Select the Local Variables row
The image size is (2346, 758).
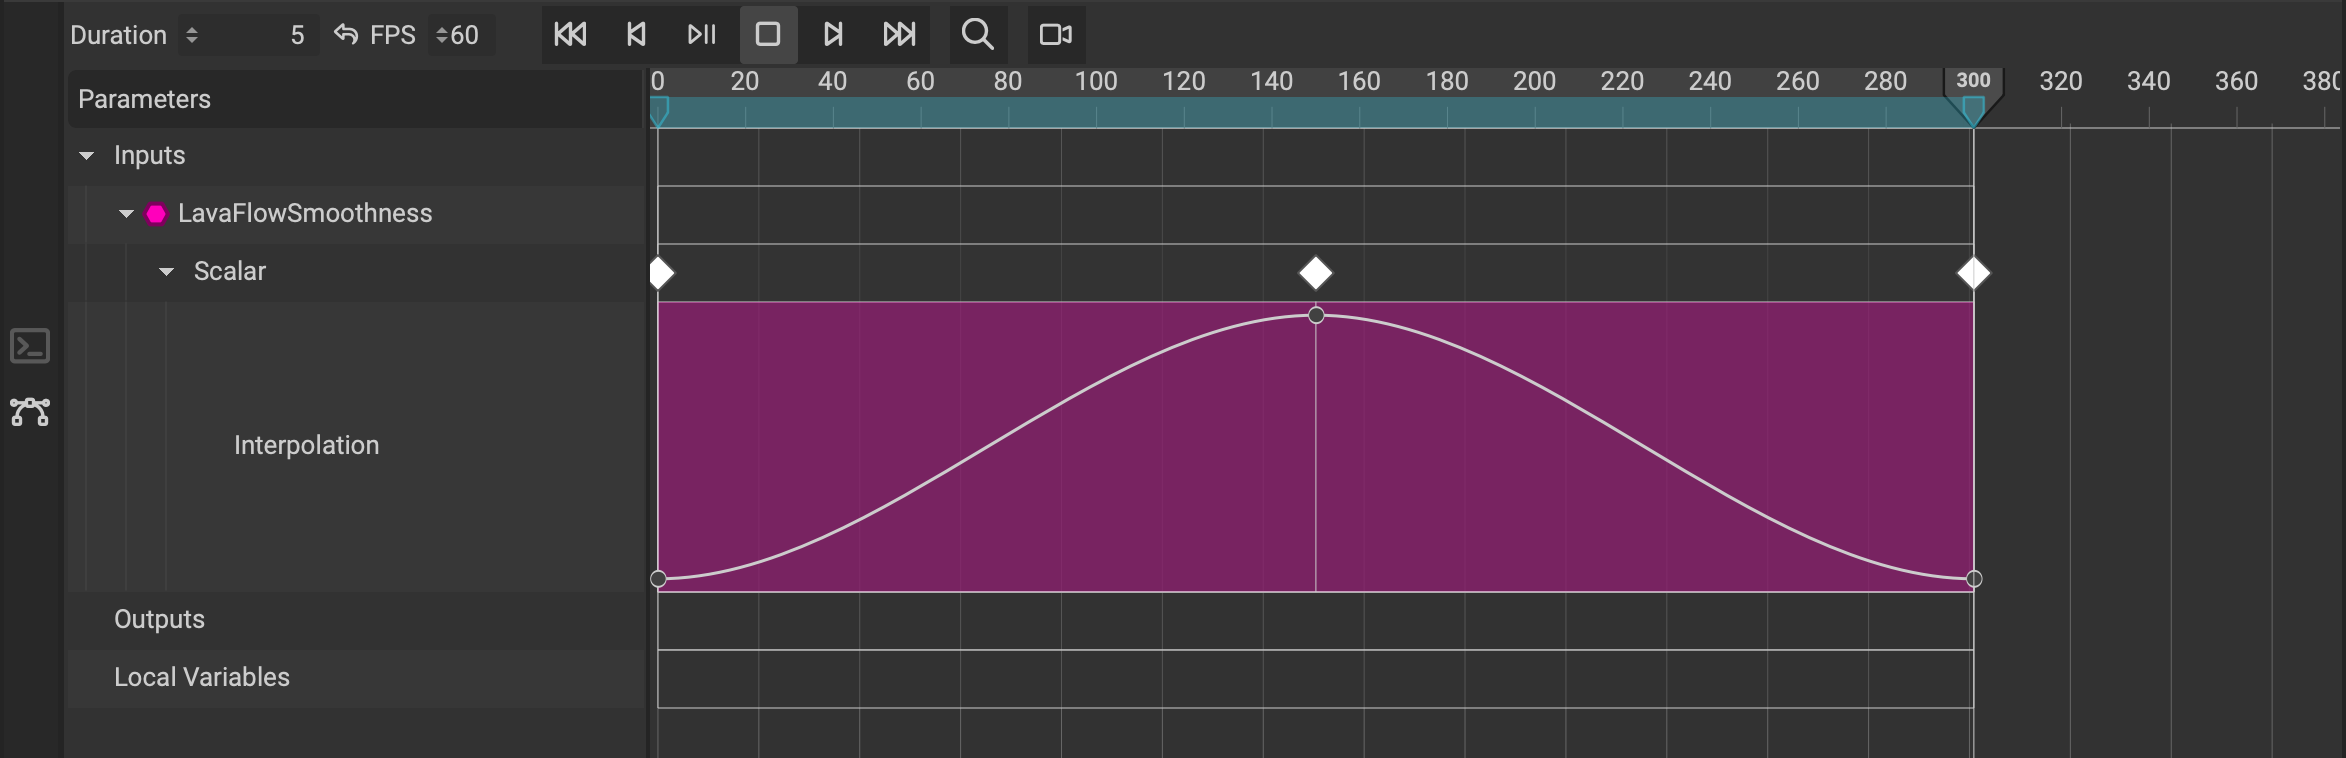[x=202, y=678]
